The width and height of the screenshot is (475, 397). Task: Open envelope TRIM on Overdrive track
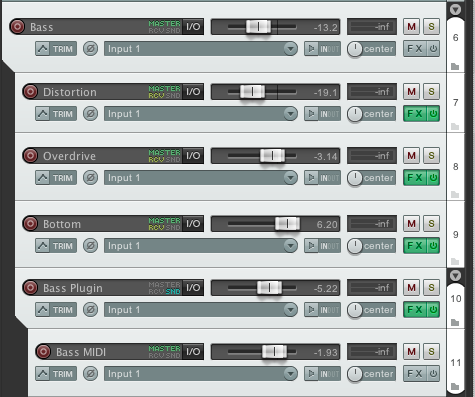(56, 178)
